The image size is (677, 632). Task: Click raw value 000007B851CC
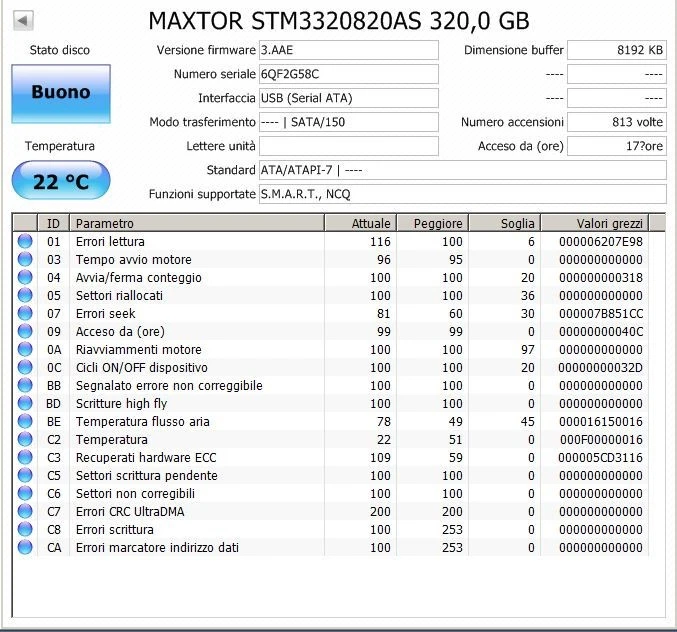(601, 314)
